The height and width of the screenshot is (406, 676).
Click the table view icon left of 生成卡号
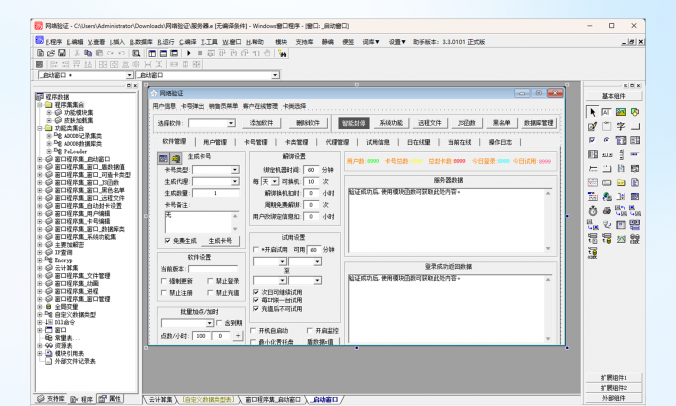coord(163,158)
